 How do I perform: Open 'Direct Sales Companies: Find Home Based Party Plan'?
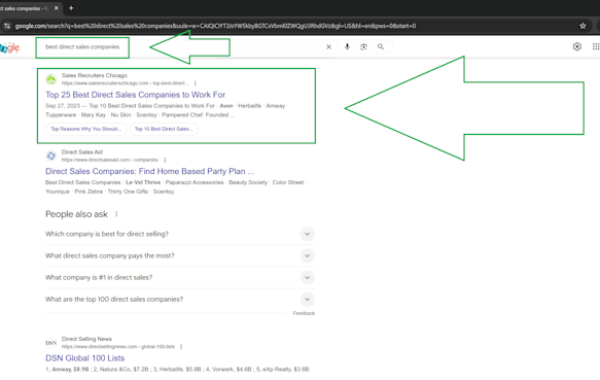(x=150, y=171)
